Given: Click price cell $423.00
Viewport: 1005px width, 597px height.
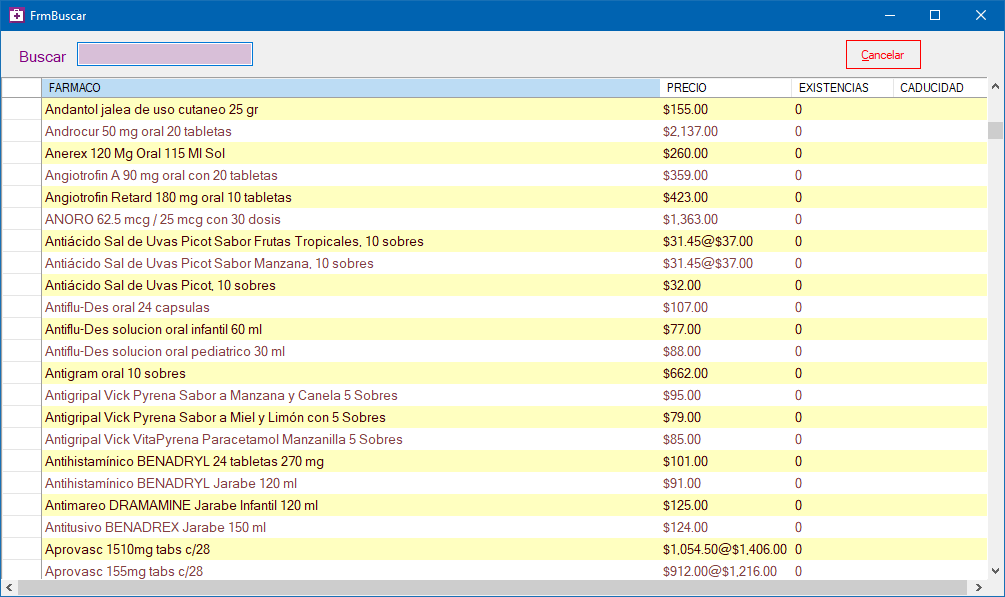Looking at the screenshot, I should tap(726, 198).
